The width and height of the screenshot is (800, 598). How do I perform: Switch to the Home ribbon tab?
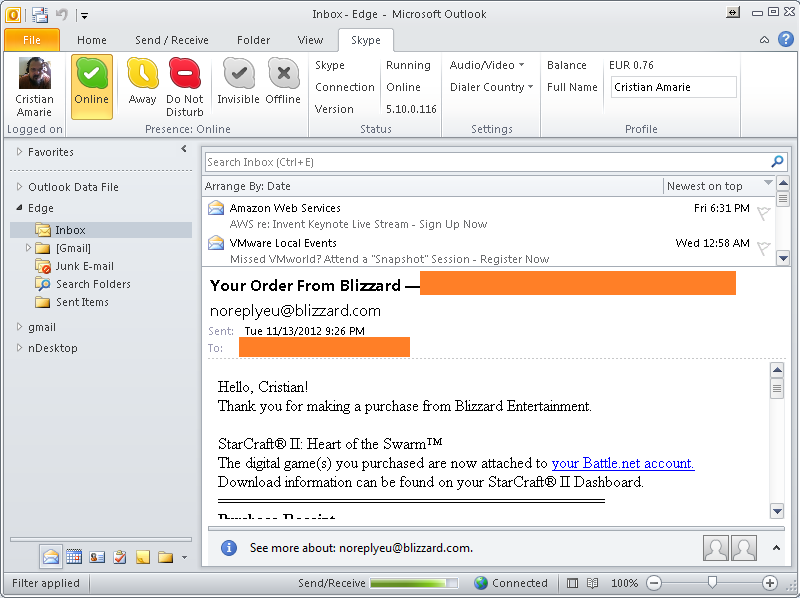[x=92, y=40]
